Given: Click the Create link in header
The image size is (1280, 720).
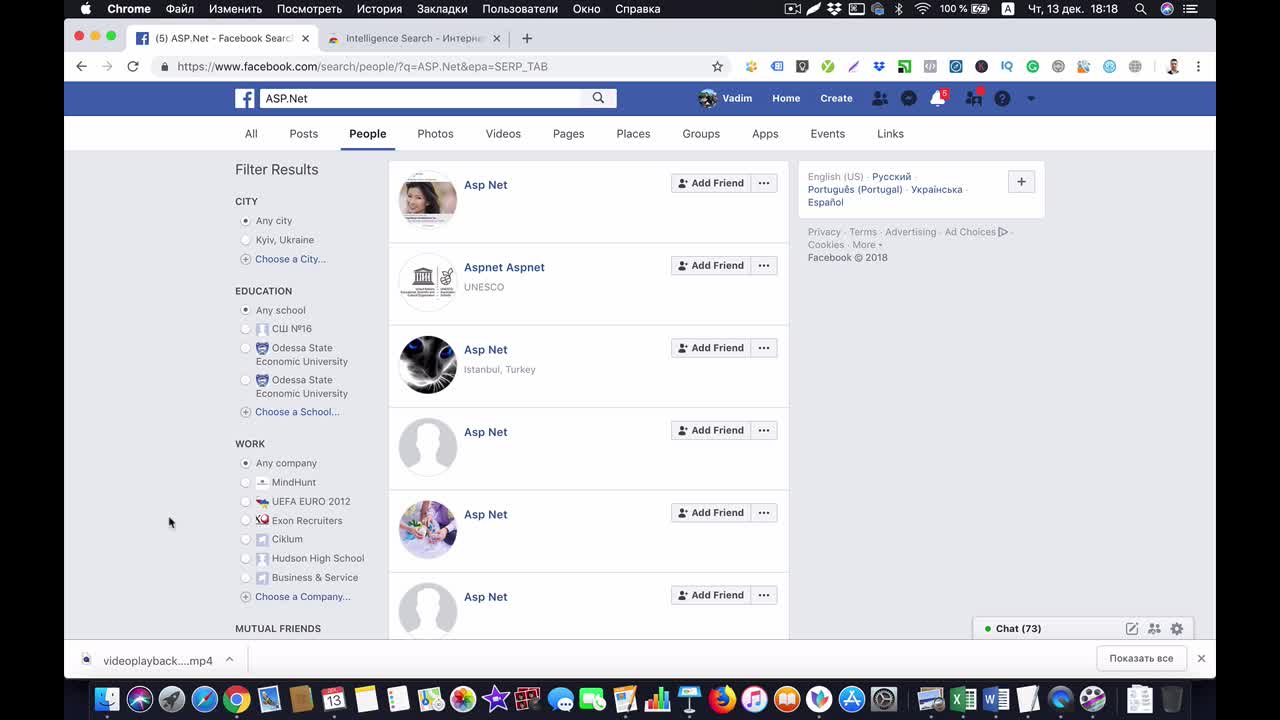Looking at the screenshot, I should 836,98.
